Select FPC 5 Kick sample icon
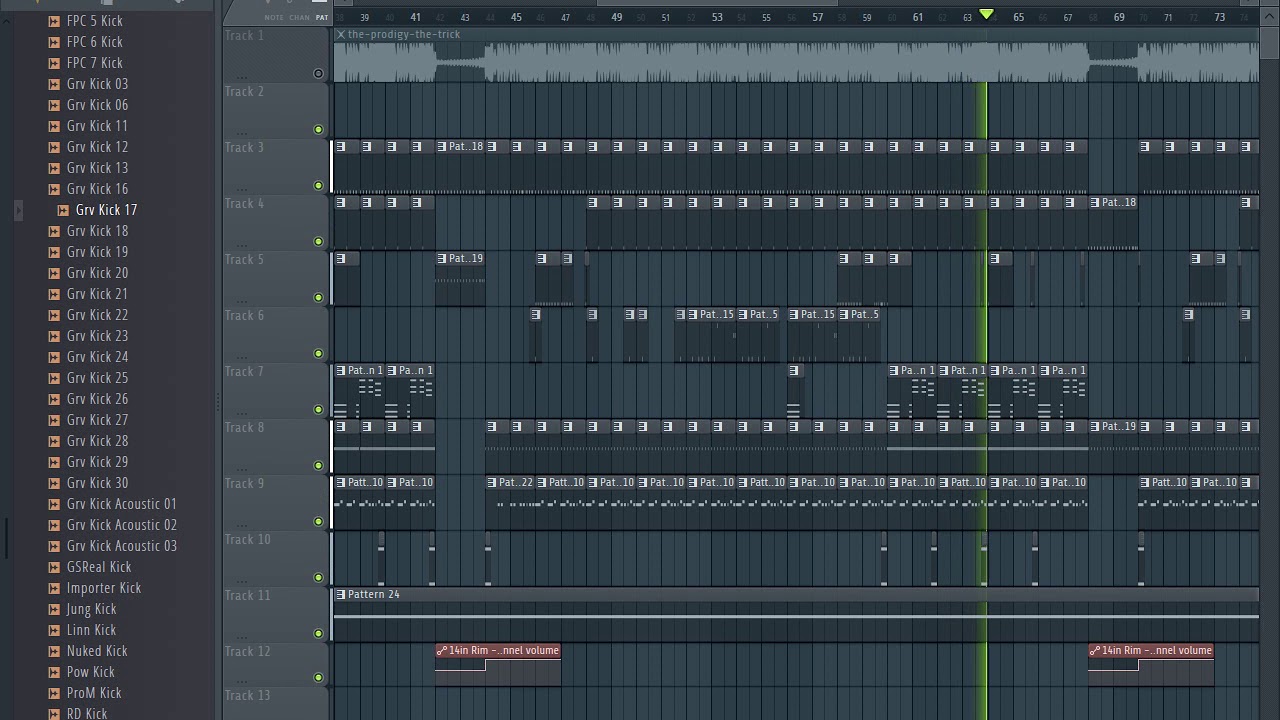The image size is (1280, 720). pyautogui.click(x=54, y=21)
